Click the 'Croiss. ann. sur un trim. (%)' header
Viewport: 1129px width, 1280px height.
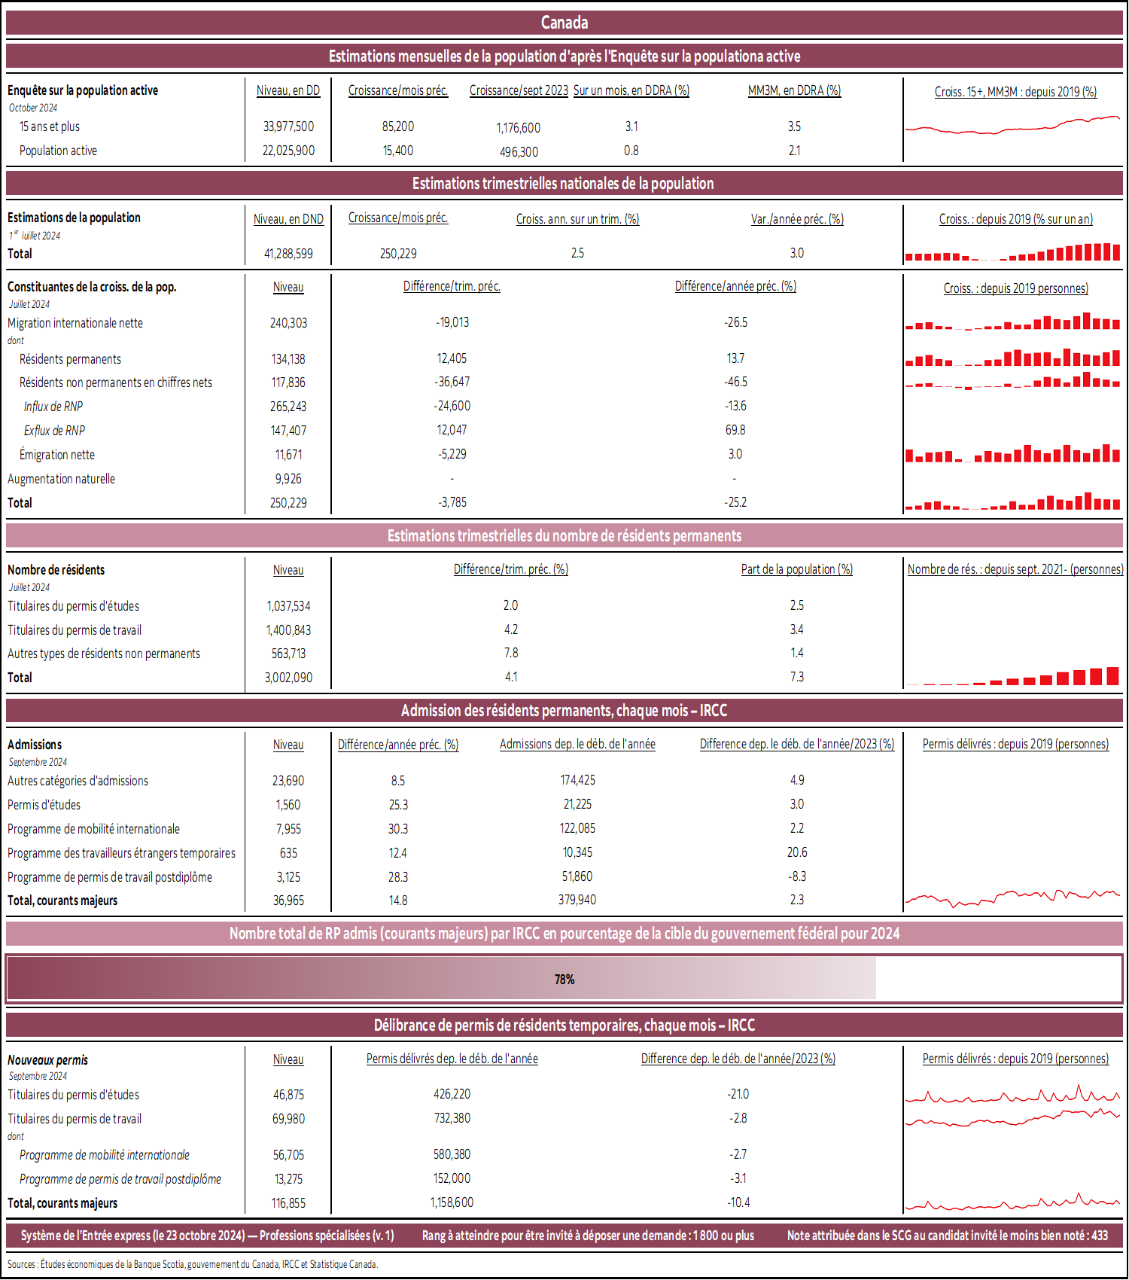(x=577, y=219)
